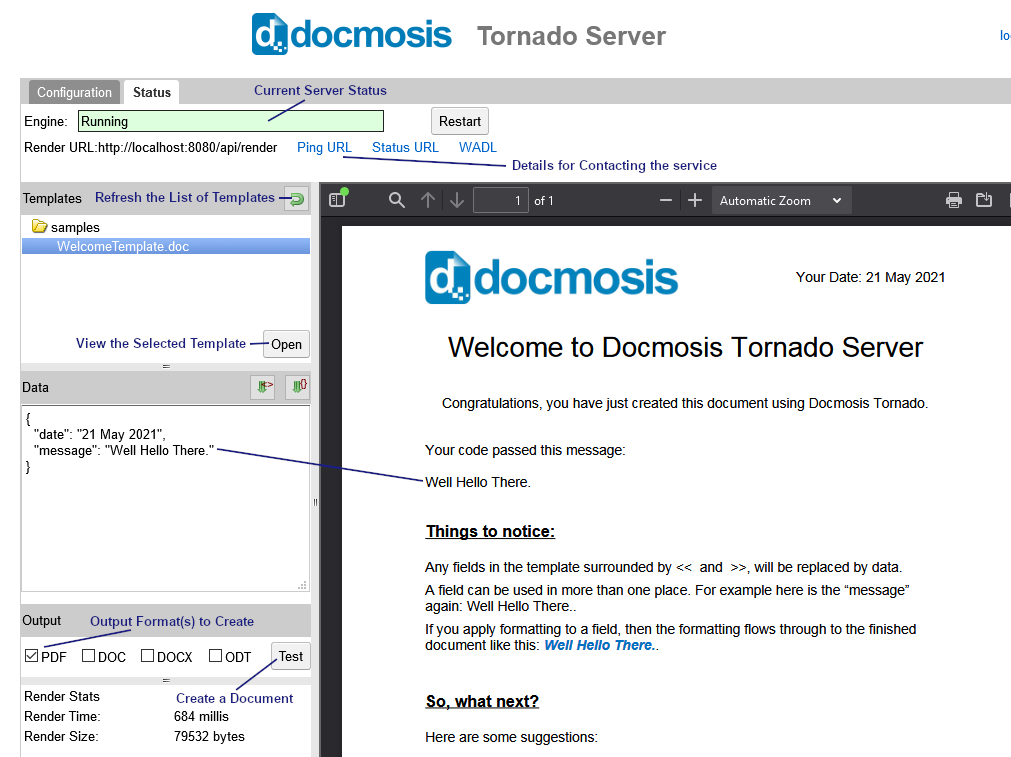Click the first Data panel icon (red arrow)
The height and width of the screenshot is (757, 1011).
[x=263, y=387]
